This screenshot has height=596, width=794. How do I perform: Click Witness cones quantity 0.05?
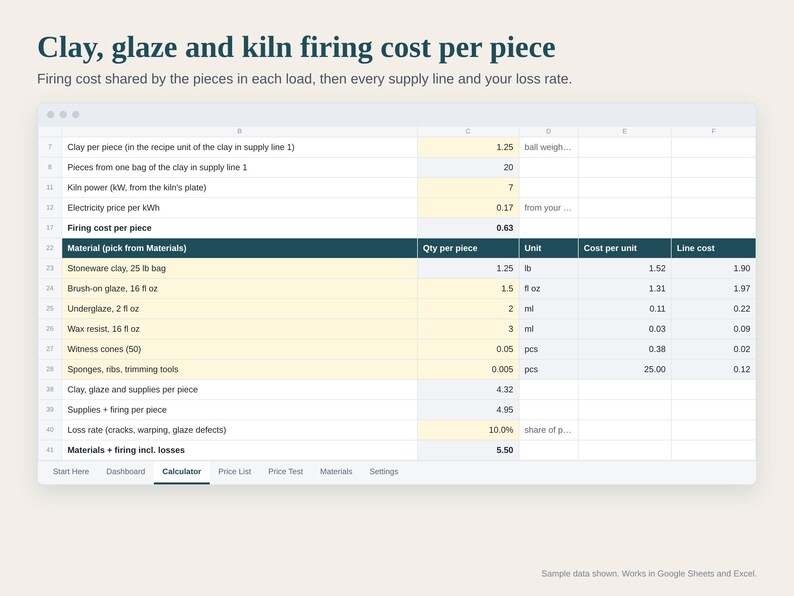(x=468, y=349)
